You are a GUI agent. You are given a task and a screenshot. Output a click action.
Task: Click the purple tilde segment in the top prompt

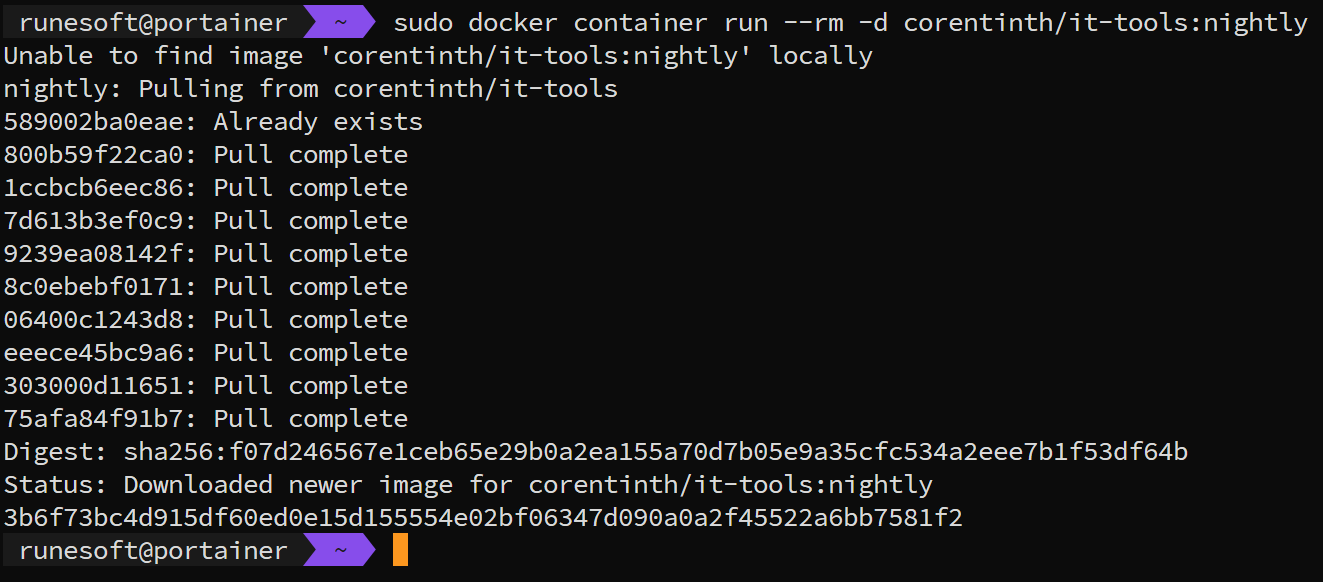340,22
